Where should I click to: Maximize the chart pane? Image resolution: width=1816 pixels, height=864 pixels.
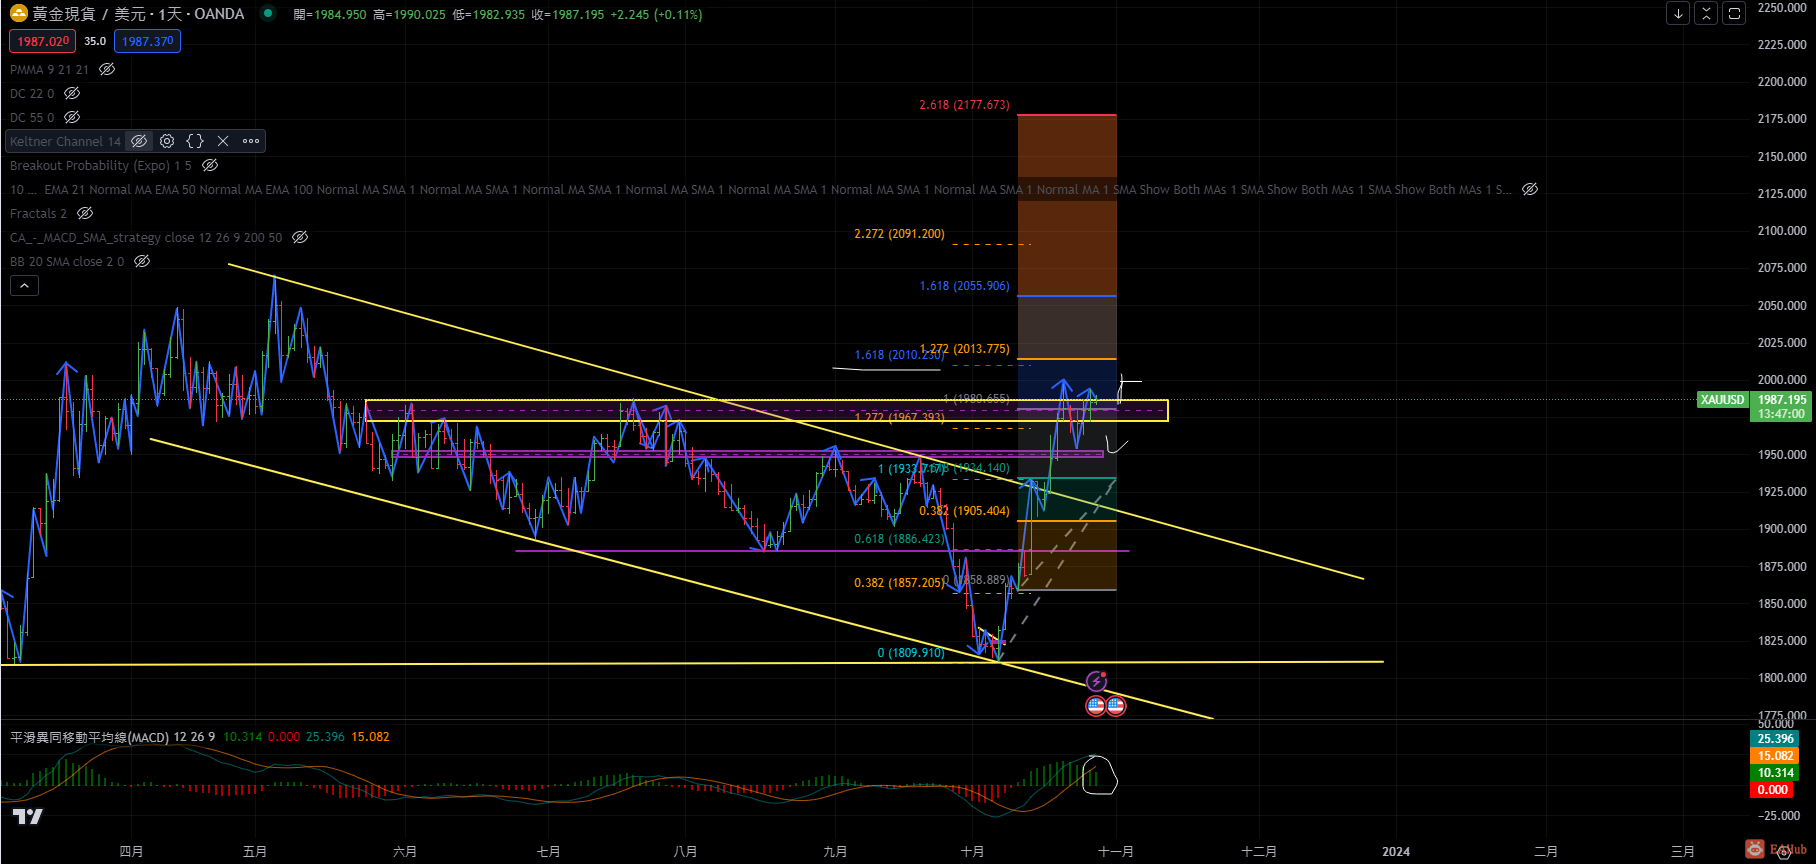[1735, 13]
